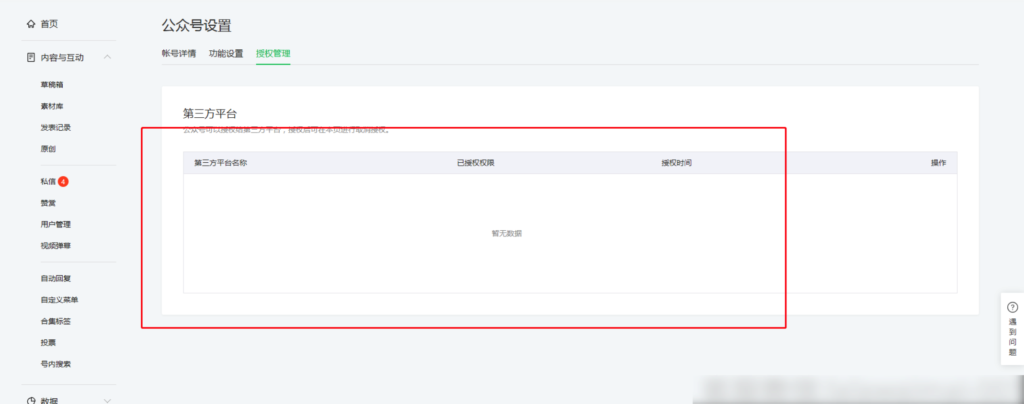Open the 原创 sidebar item

pyautogui.click(x=48, y=148)
